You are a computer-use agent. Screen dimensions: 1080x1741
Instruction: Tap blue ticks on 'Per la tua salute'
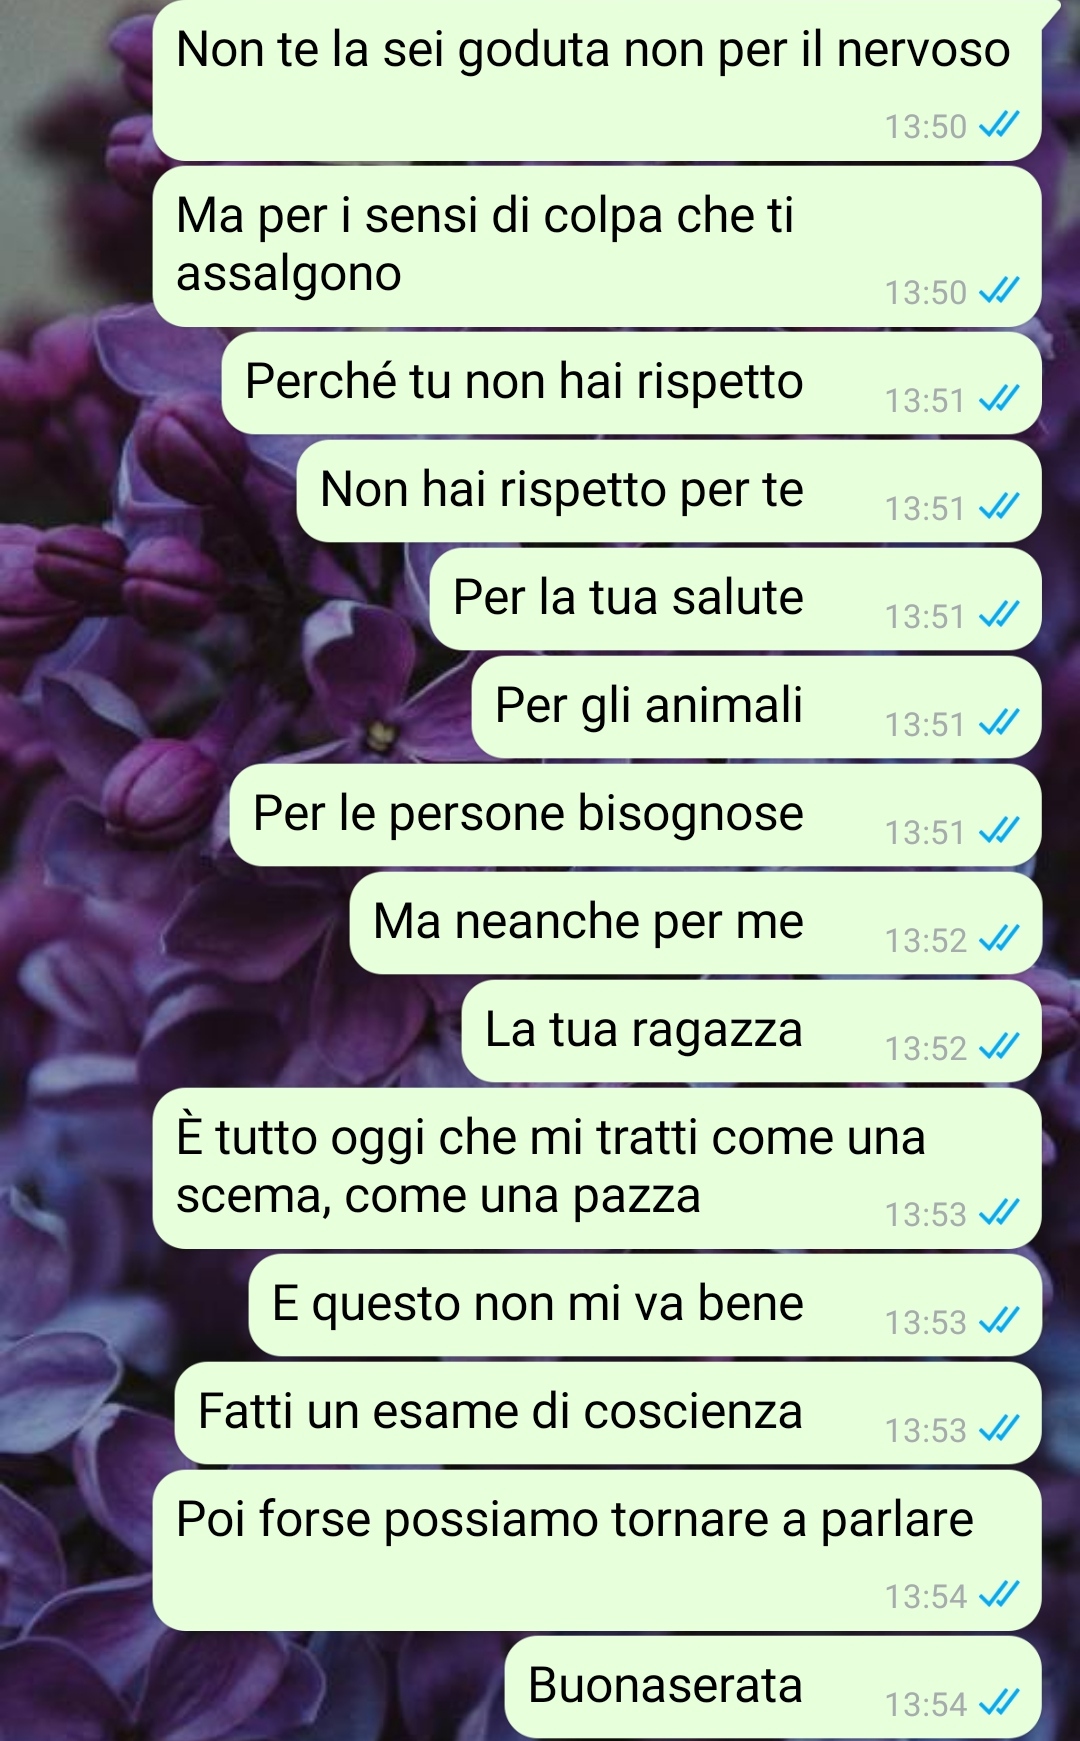point(998,614)
